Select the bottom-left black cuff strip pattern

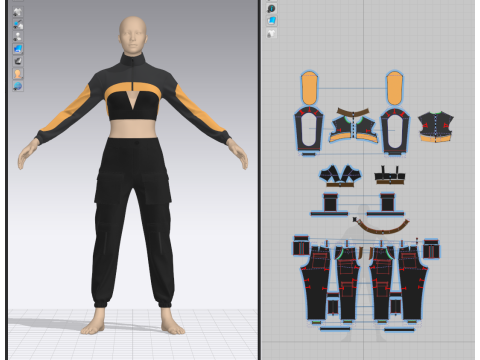pyautogui.click(x=335, y=329)
